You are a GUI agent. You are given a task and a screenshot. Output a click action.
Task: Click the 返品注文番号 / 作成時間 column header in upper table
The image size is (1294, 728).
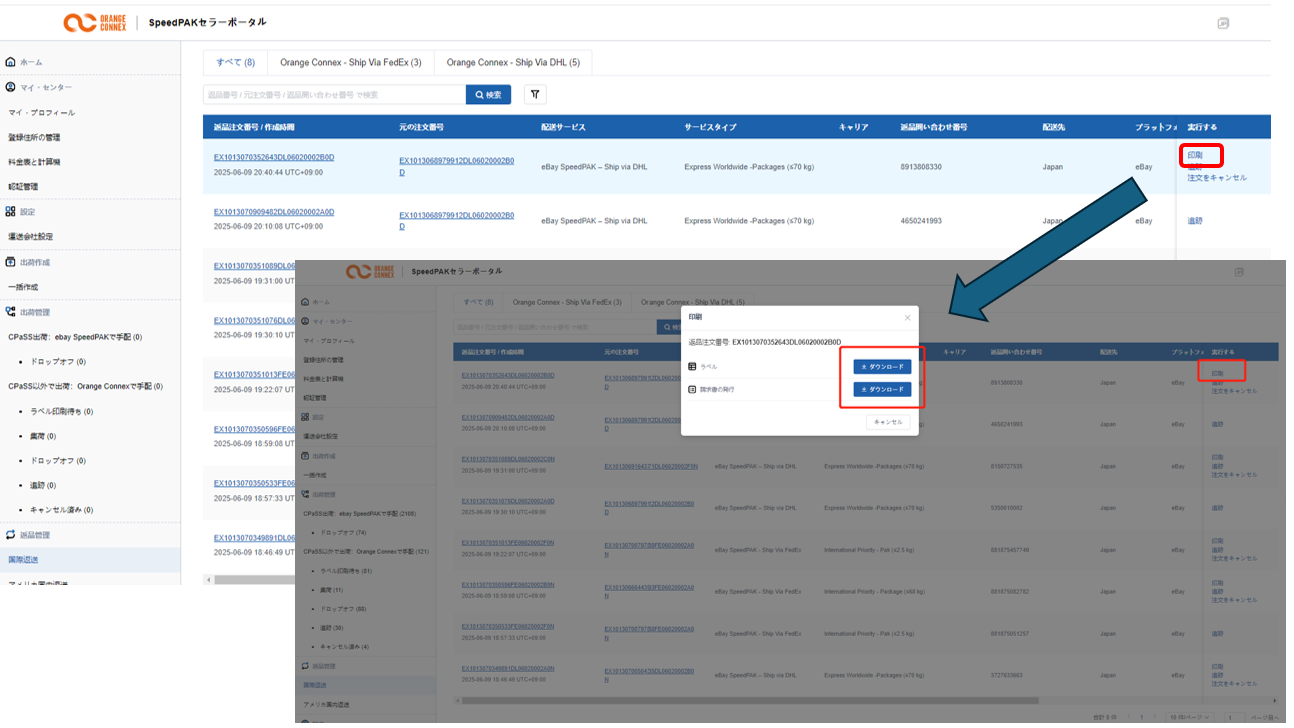(254, 127)
